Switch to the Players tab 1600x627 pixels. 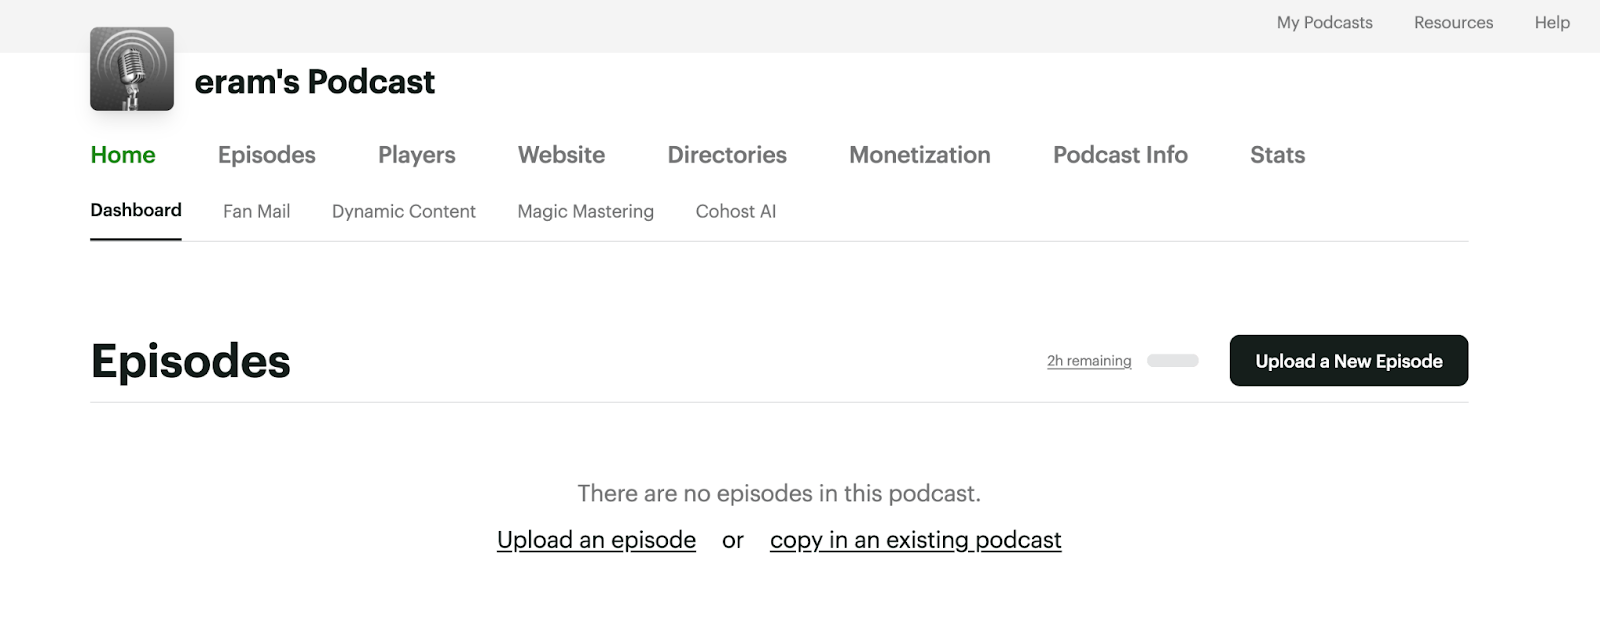(417, 155)
